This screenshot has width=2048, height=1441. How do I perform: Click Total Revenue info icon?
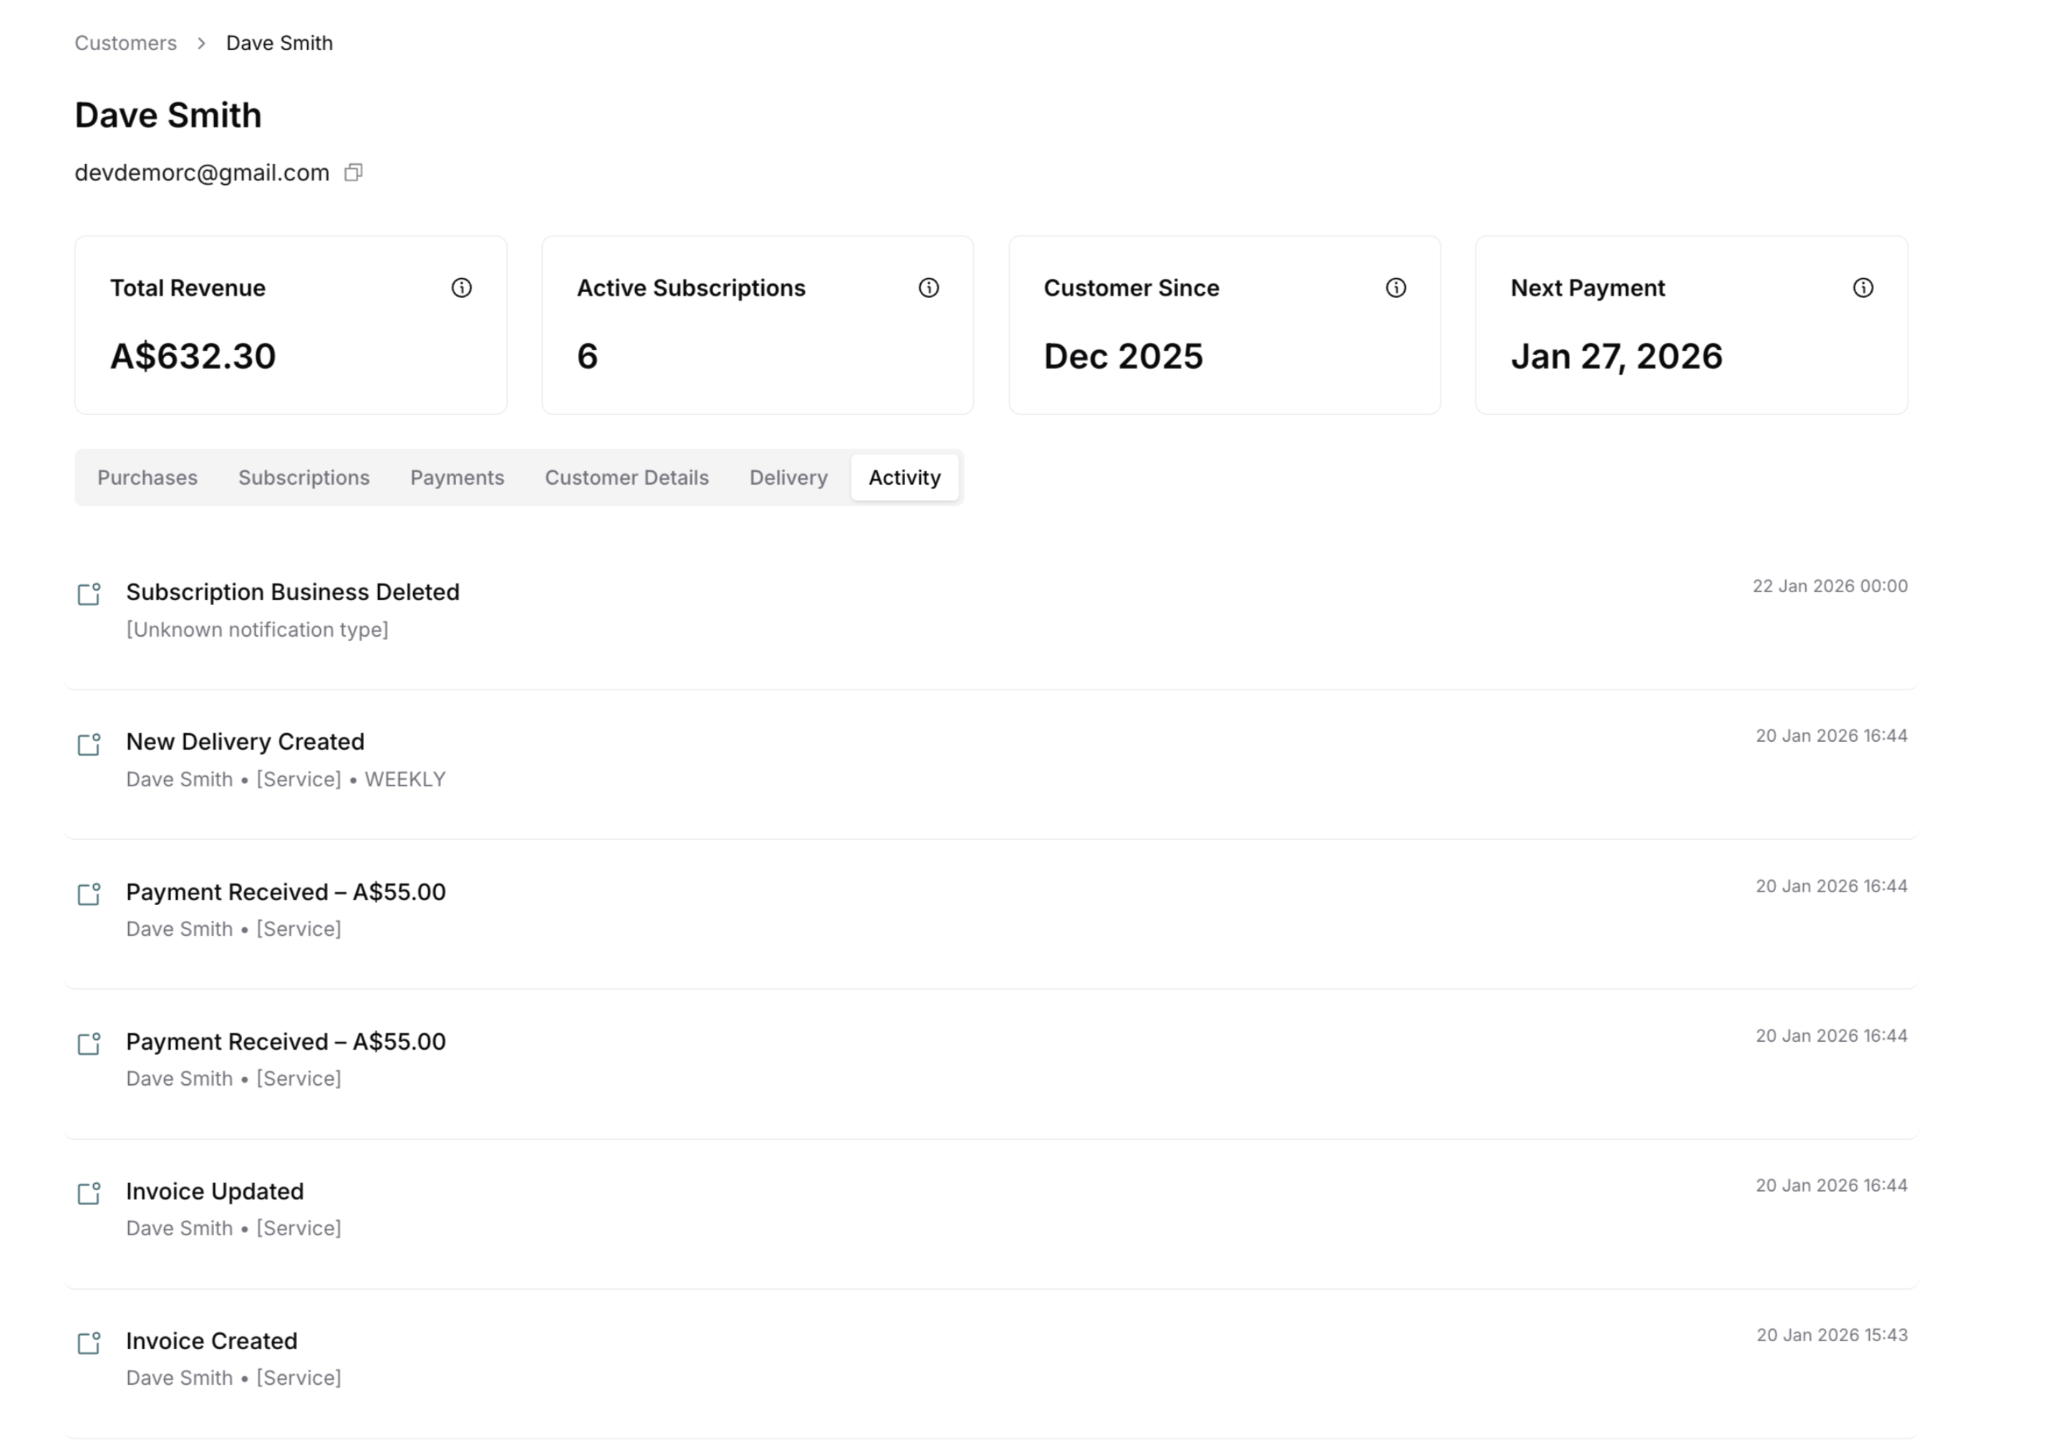point(461,288)
